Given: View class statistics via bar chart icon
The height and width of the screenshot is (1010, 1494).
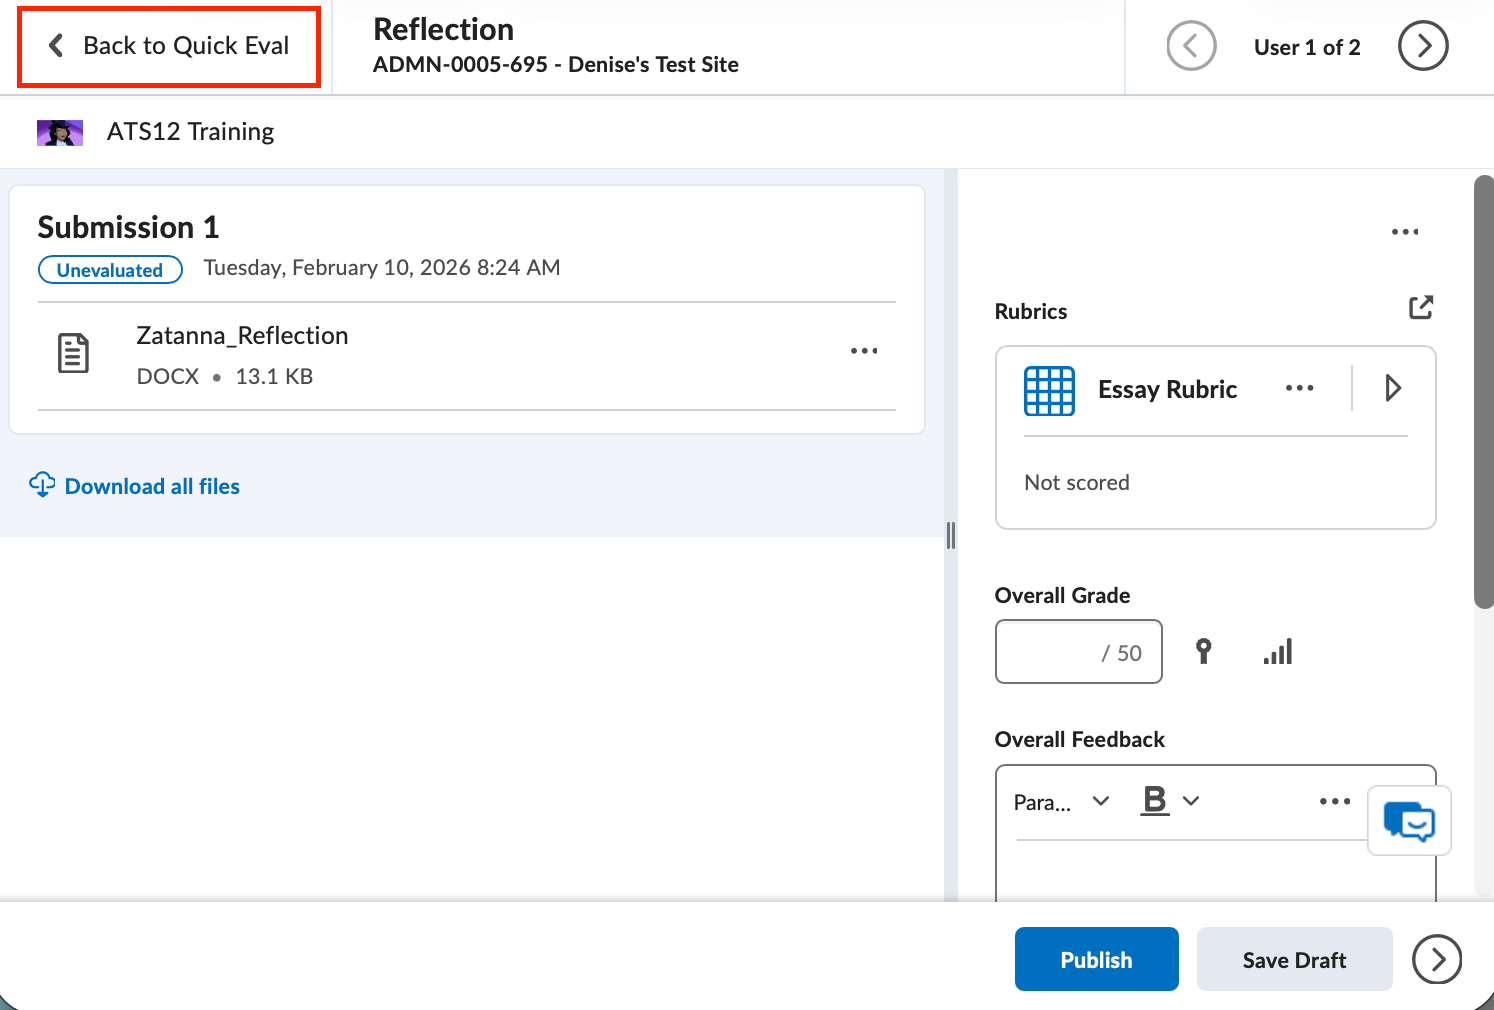Looking at the screenshot, I should click(x=1277, y=651).
